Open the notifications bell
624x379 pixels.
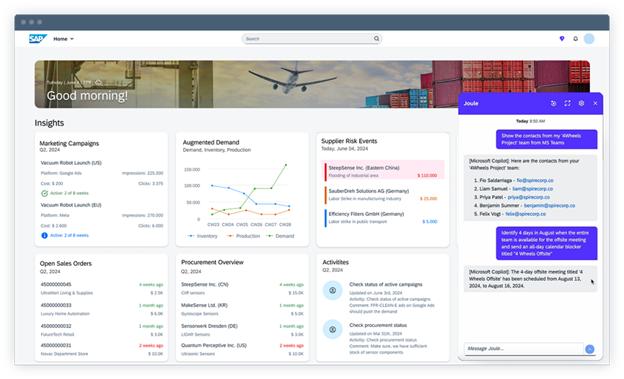pyautogui.click(x=575, y=39)
